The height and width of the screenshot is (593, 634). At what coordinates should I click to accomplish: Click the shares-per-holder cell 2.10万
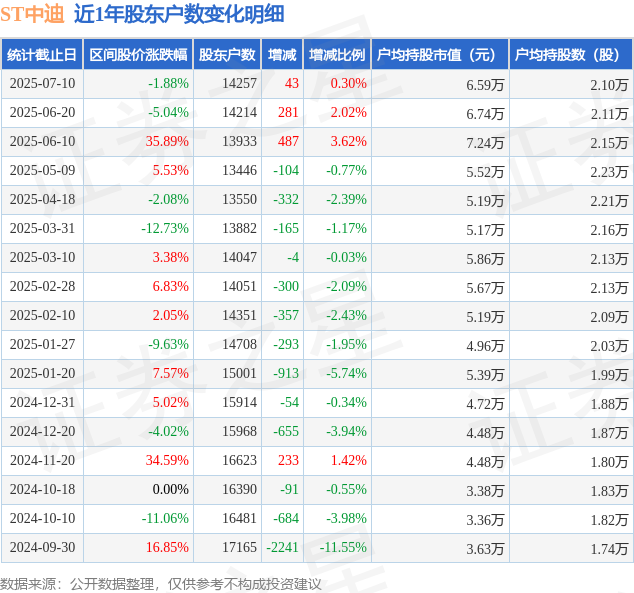tap(609, 85)
